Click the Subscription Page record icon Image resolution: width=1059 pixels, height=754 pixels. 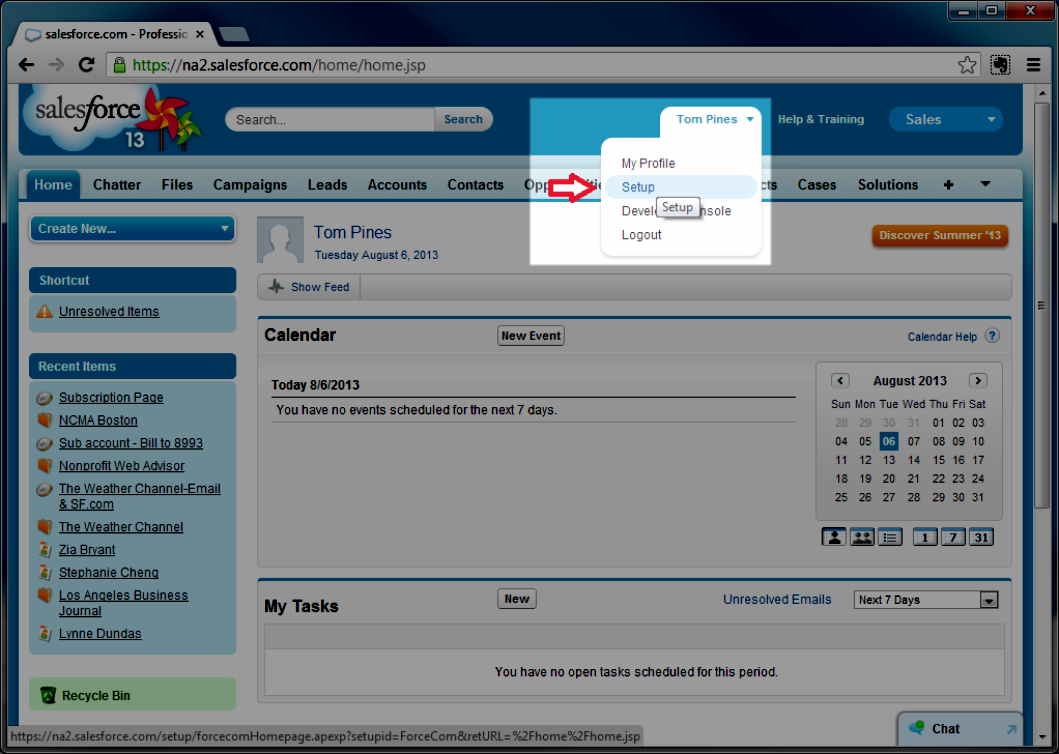coord(45,398)
